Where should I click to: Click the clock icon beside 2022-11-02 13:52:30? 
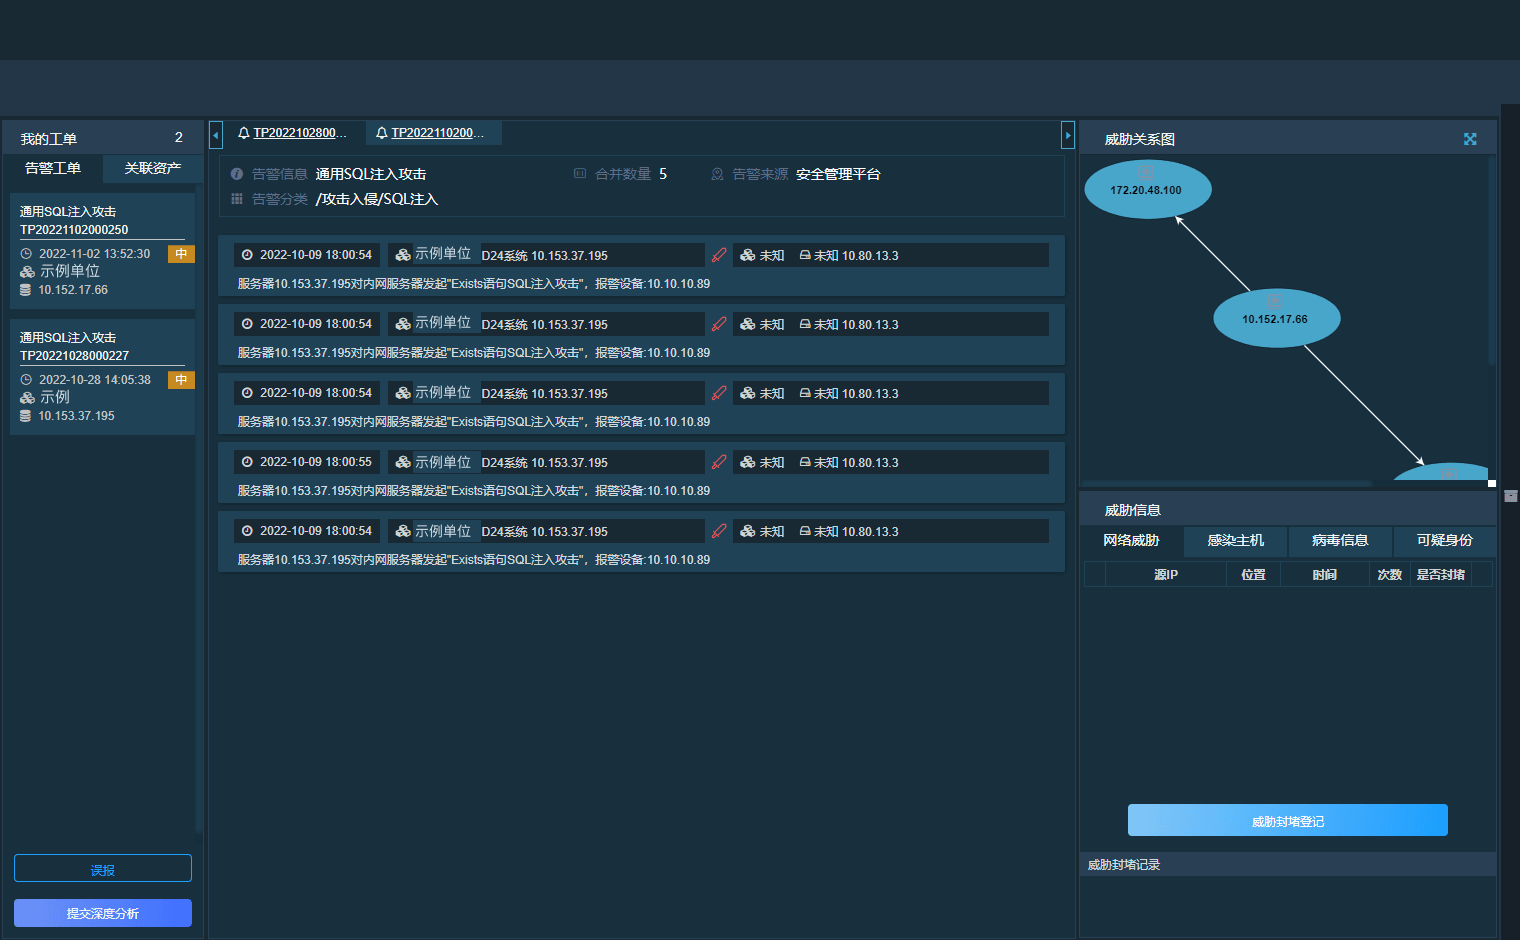(26, 254)
